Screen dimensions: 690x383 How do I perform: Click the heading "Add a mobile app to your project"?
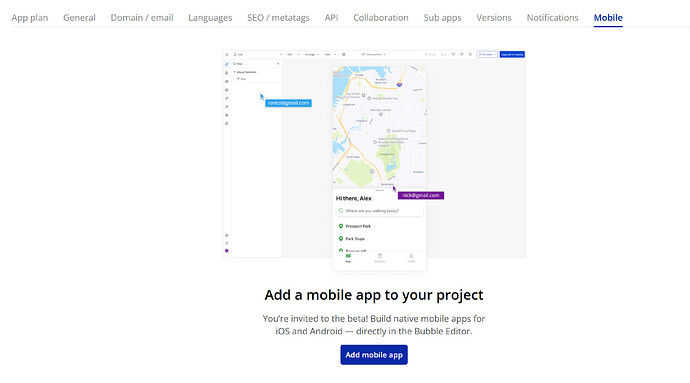[374, 295]
